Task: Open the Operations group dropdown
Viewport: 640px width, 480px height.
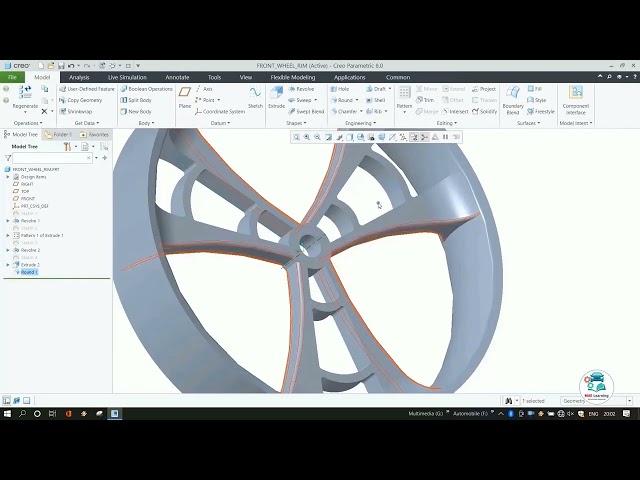Action: [28, 123]
